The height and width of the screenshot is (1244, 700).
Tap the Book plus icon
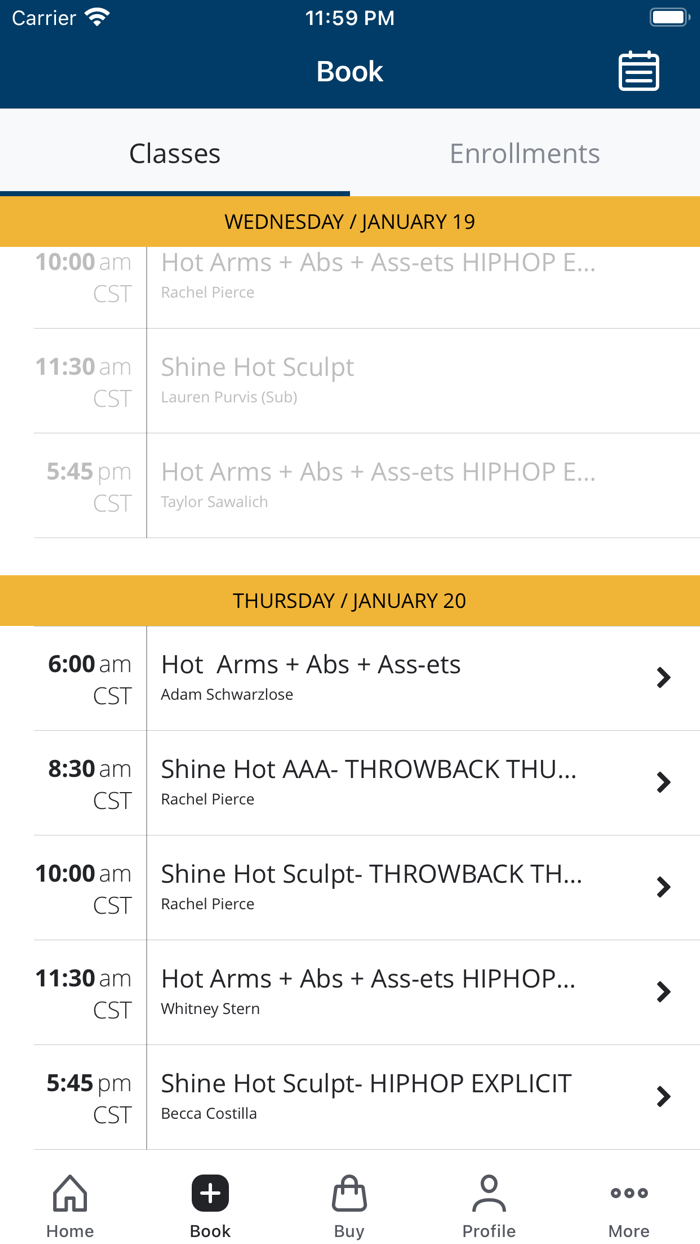click(x=210, y=1194)
